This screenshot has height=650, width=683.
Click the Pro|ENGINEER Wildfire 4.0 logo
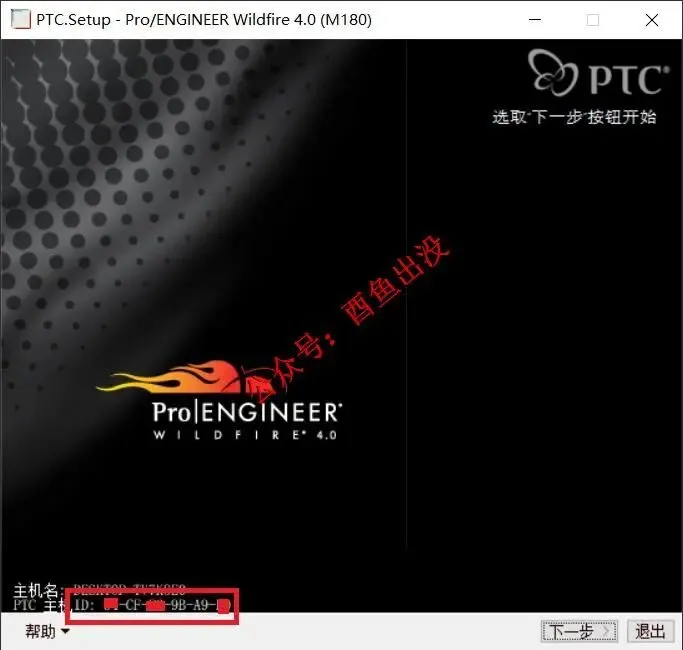tap(219, 401)
